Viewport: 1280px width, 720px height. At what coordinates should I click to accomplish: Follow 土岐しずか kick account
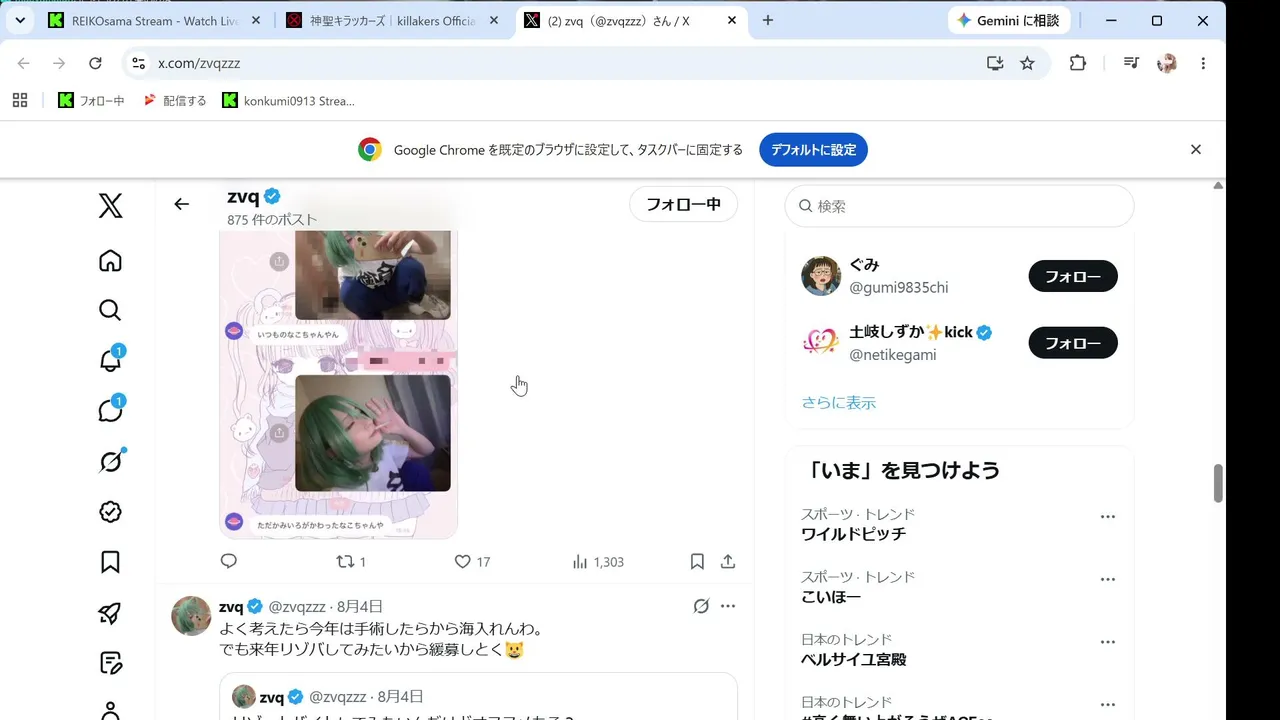tap(1073, 343)
